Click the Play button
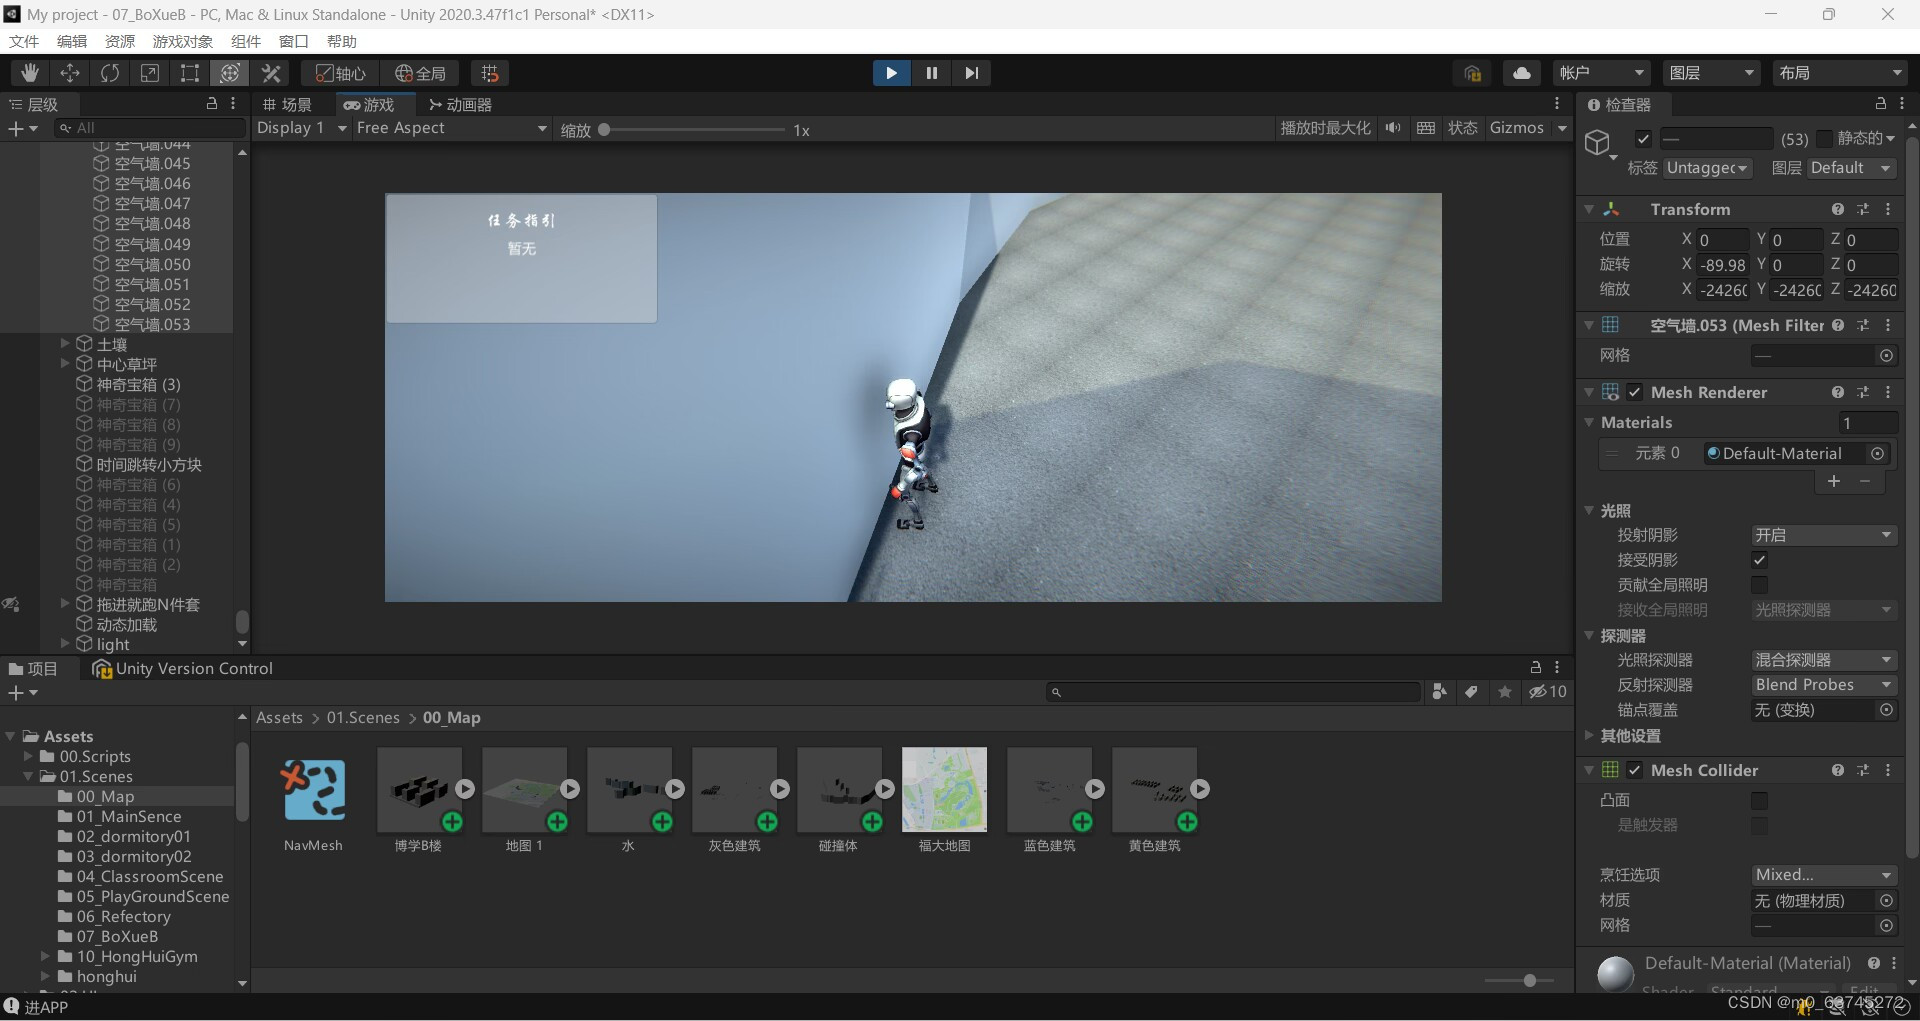This screenshot has width=1920, height=1021. pos(891,73)
